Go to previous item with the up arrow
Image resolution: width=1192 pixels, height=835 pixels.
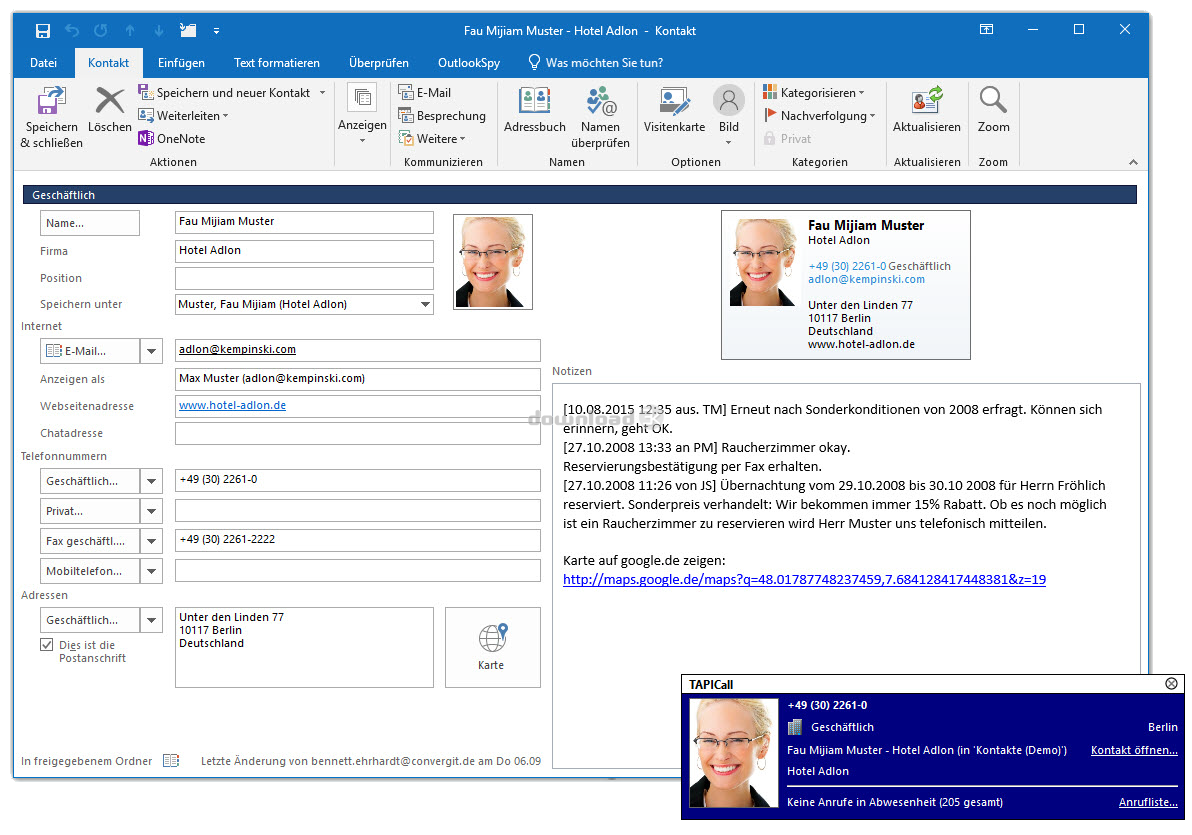(x=130, y=30)
